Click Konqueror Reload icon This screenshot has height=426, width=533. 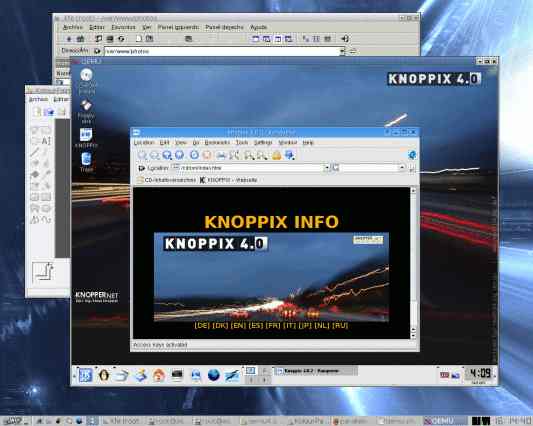pos(194,155)
